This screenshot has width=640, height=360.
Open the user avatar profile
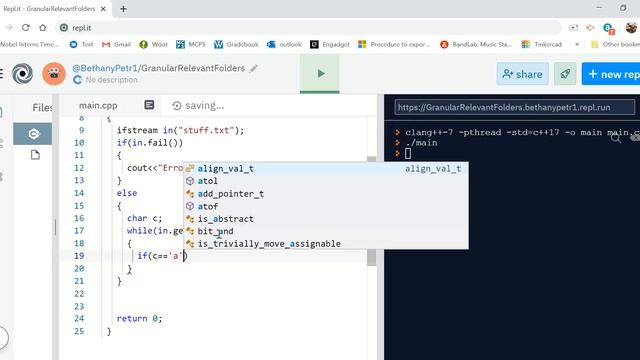point(54,74)
